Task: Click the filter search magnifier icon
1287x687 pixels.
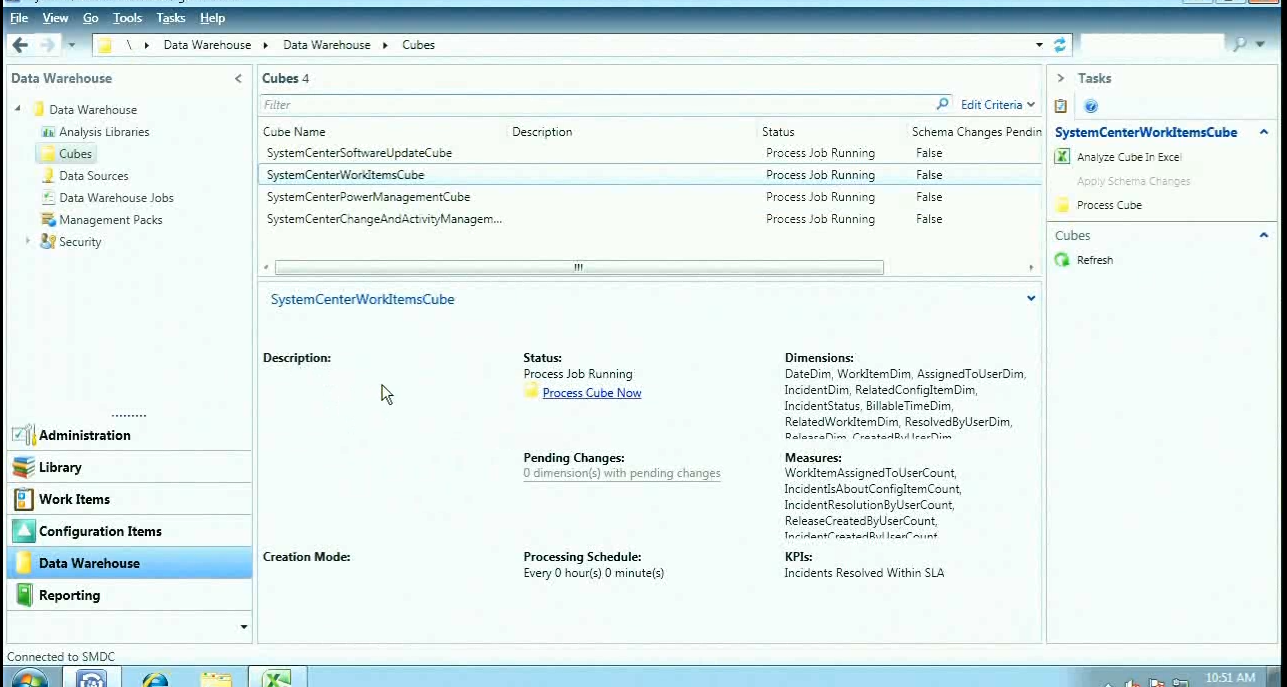Action: click(x=942, y=104)
